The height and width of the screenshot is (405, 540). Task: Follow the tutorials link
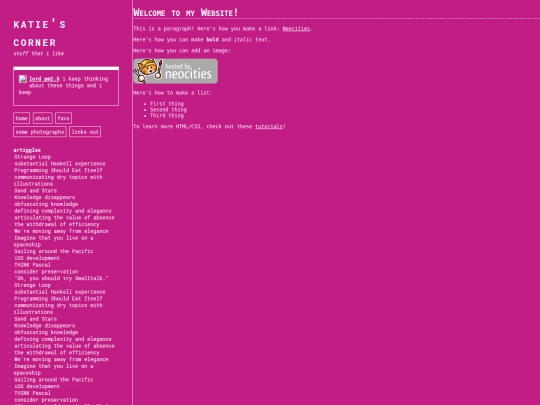click(269, 126)
